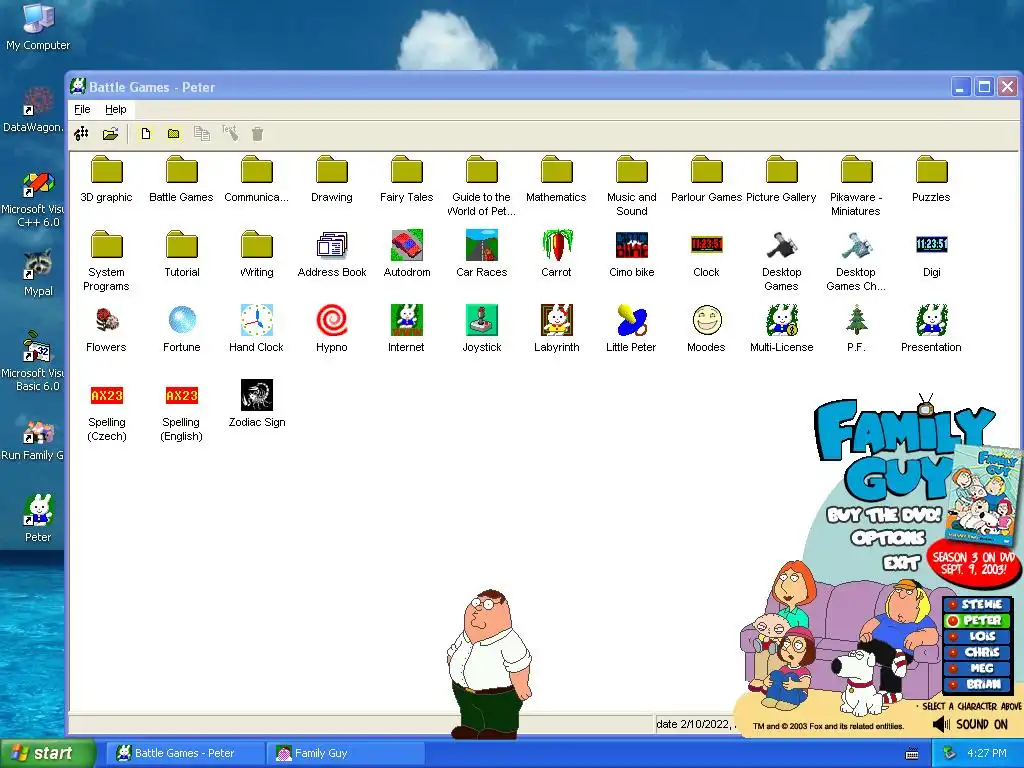Click the tree structure toolbar icon

coord(82,134)
